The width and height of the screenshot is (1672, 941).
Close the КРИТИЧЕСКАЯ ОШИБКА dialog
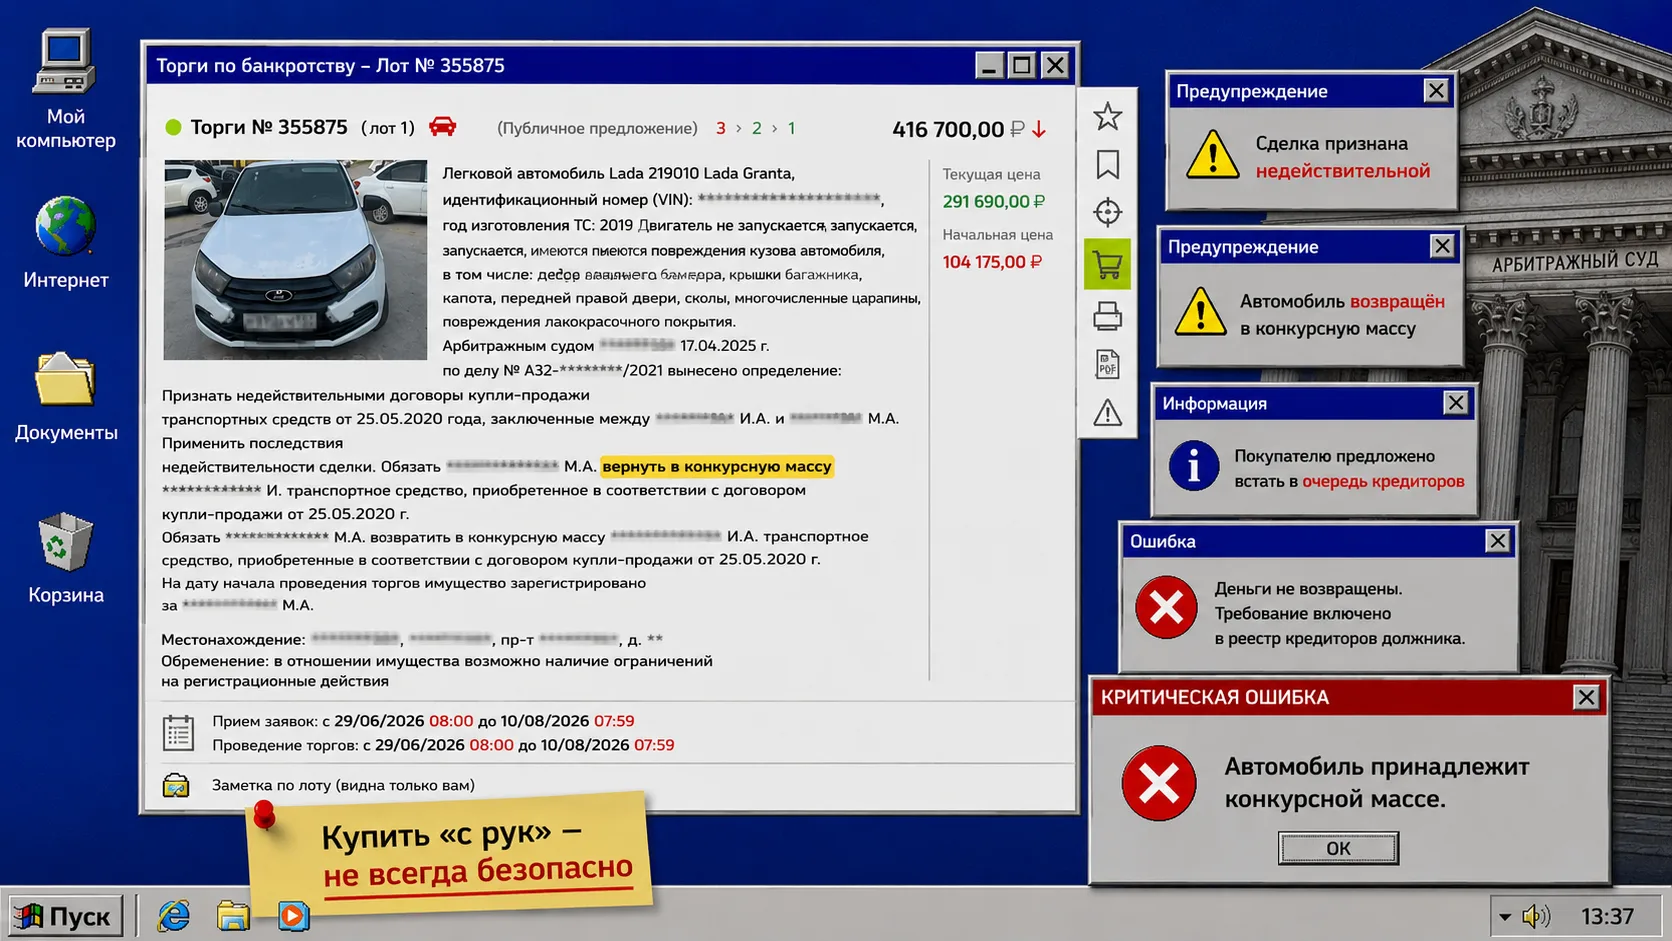1586,697
